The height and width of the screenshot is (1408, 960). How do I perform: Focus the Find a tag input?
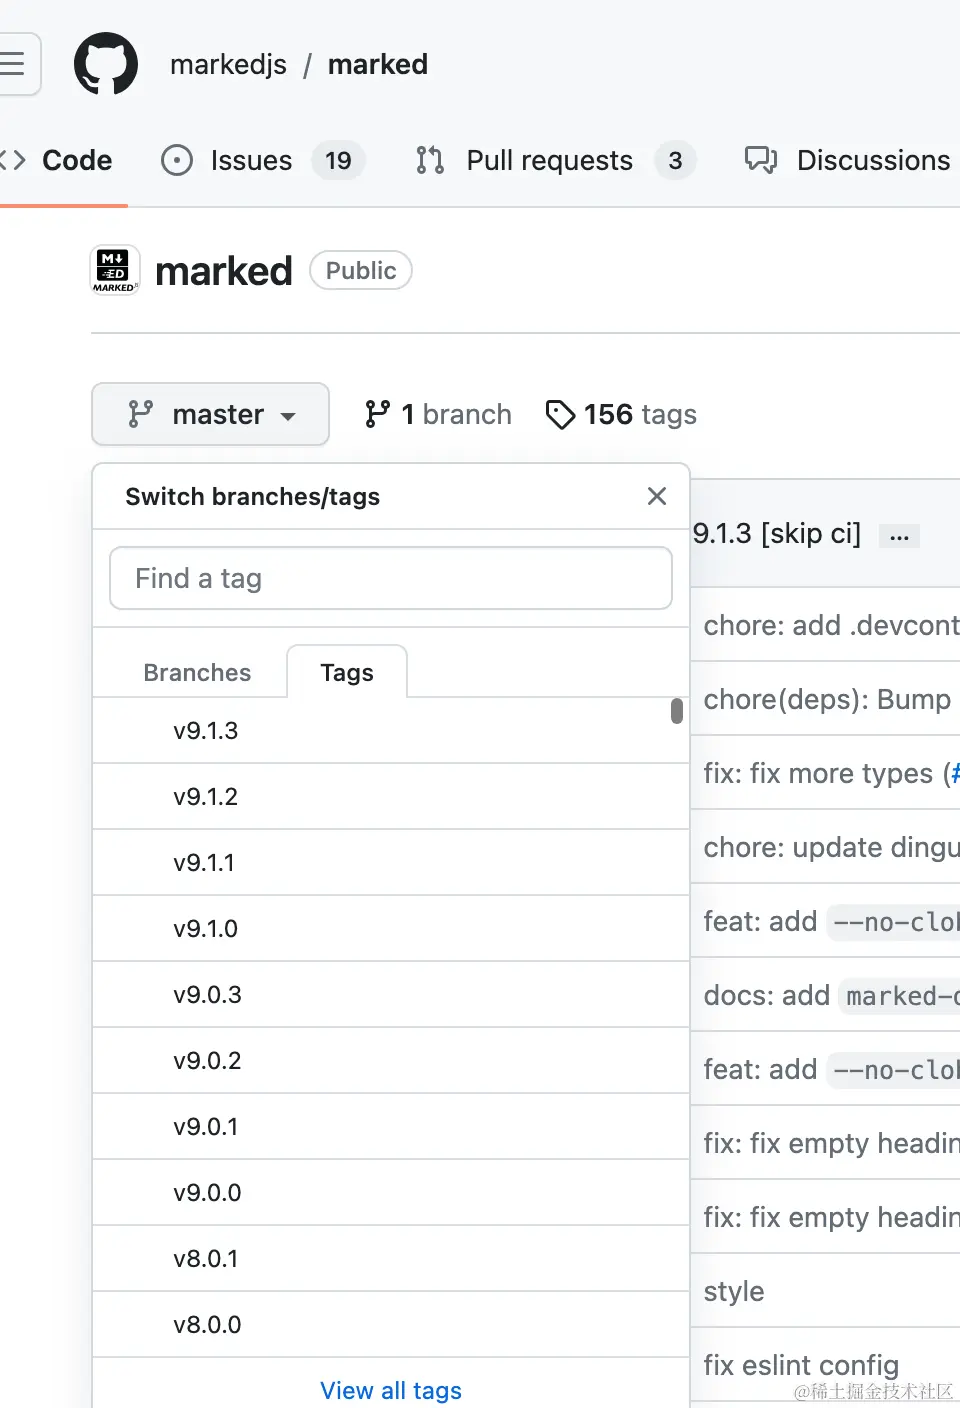pyautogui.click(x=391, y=578)
